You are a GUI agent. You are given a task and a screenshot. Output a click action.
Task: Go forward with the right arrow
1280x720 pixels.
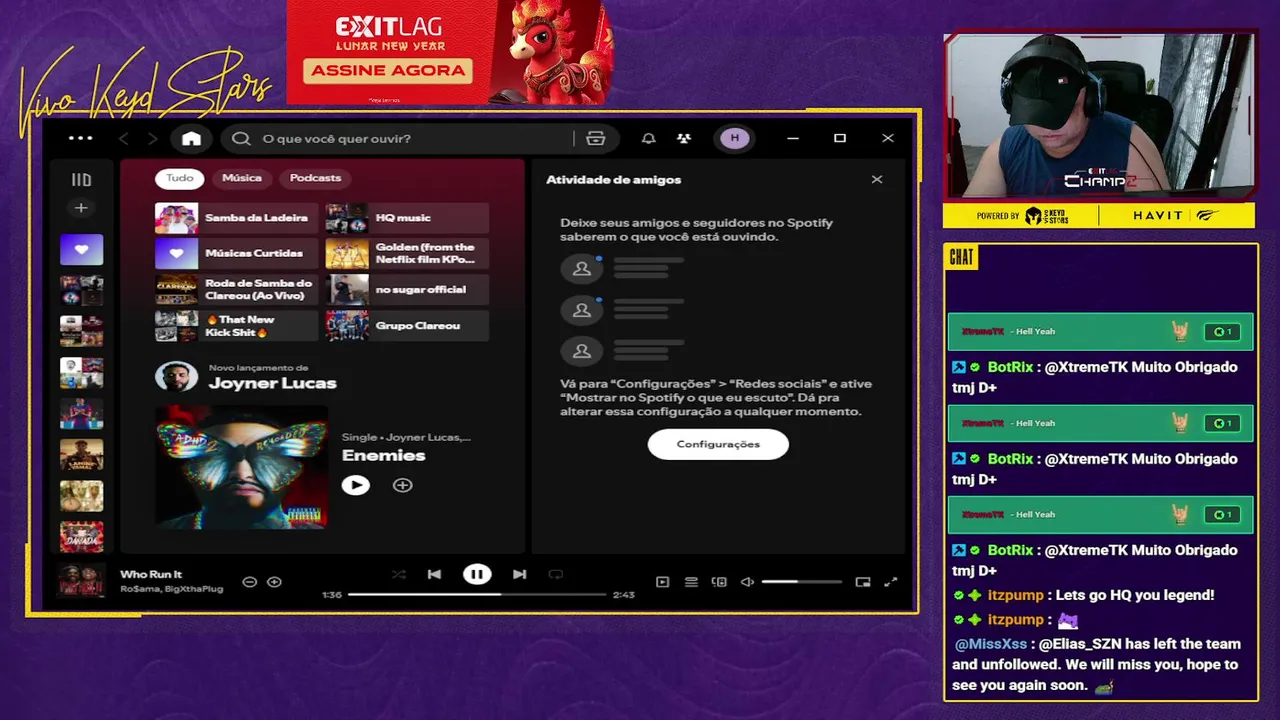(x=153, y=138)
